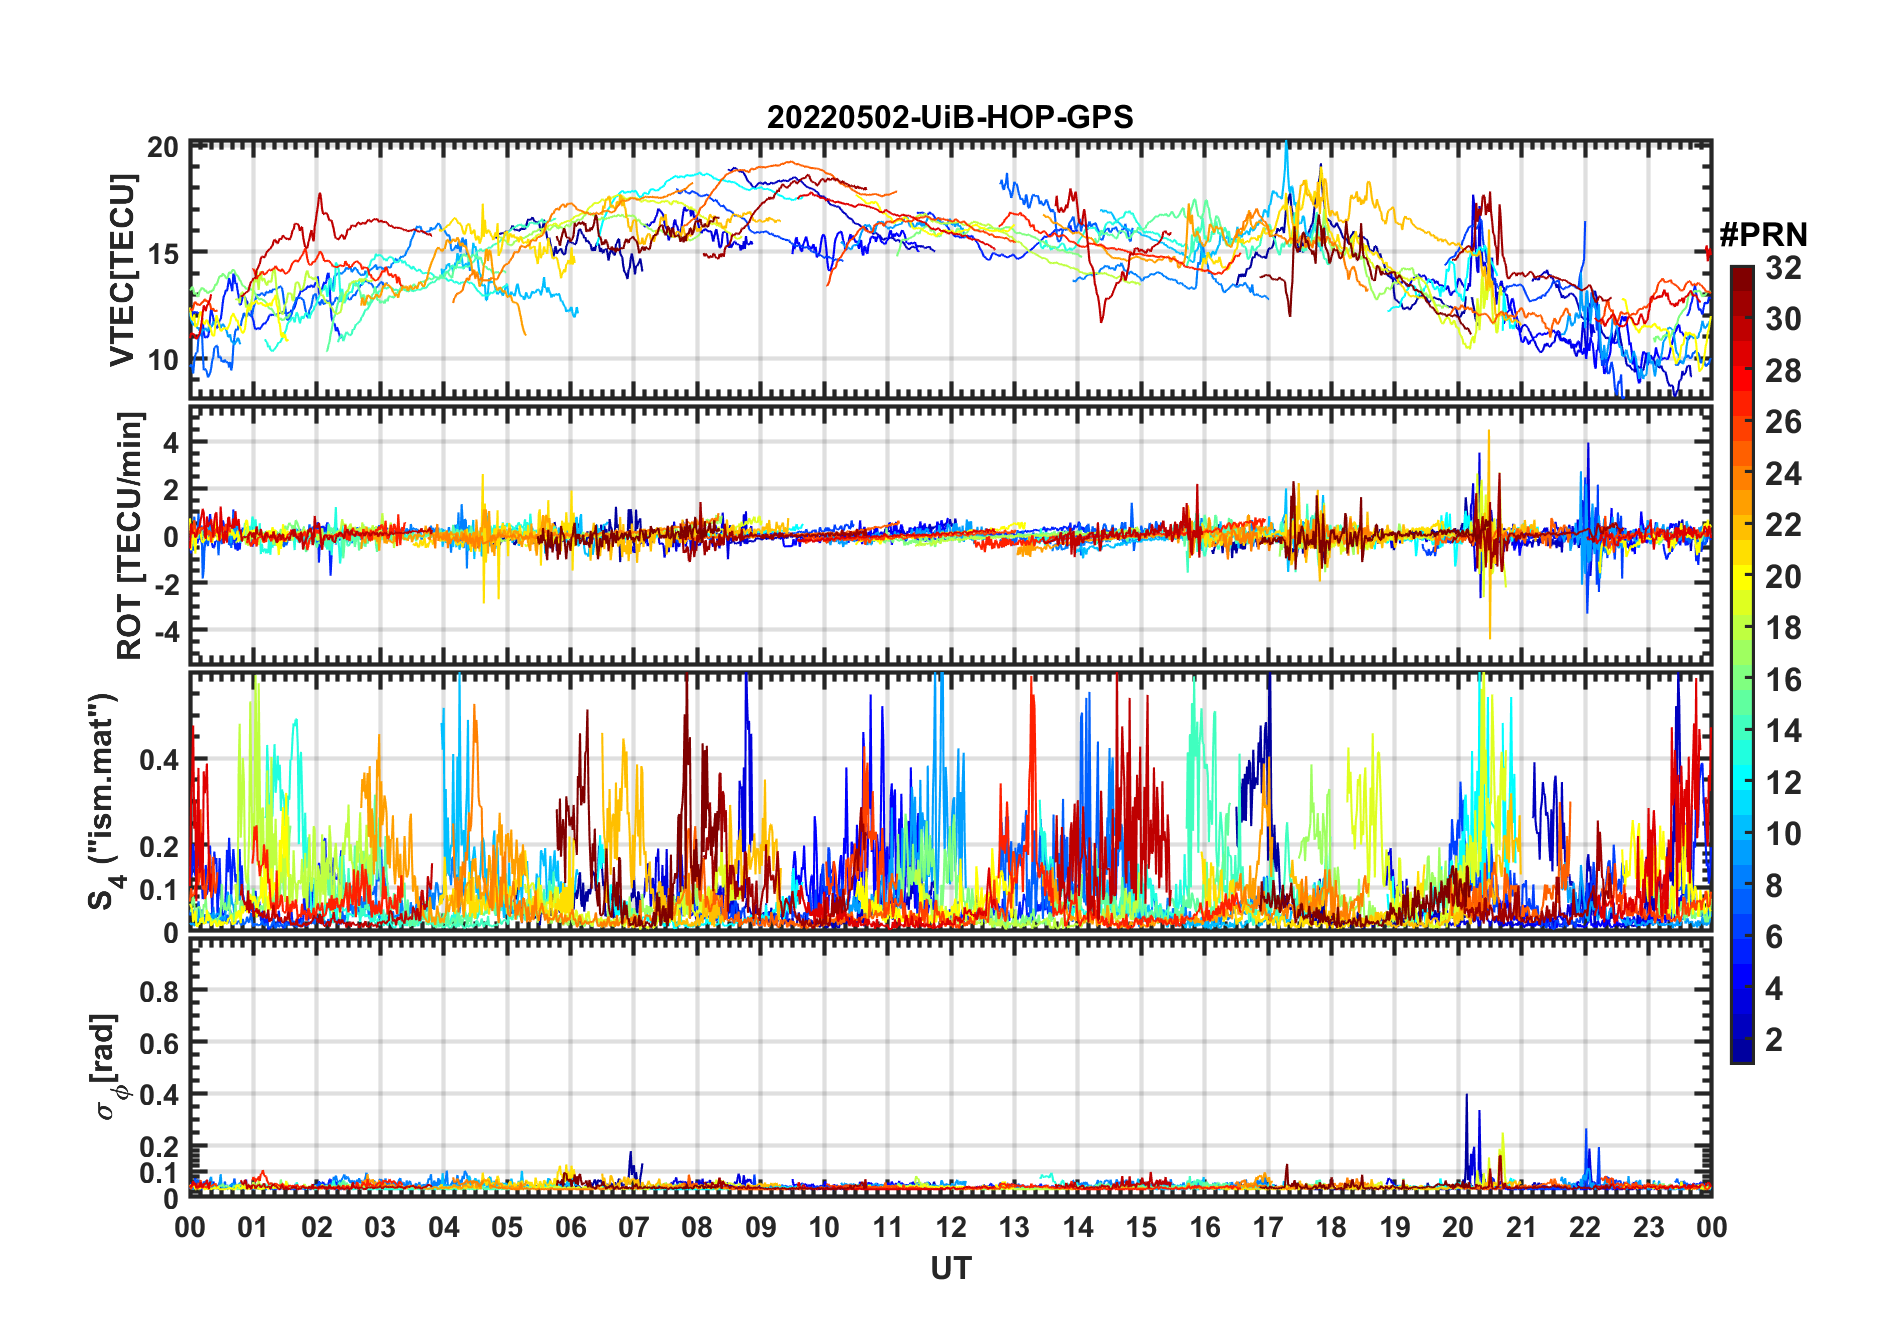Click the colorbar tick label 32
Screen dimensions: 1902x1330
(x=1783, y=268)
